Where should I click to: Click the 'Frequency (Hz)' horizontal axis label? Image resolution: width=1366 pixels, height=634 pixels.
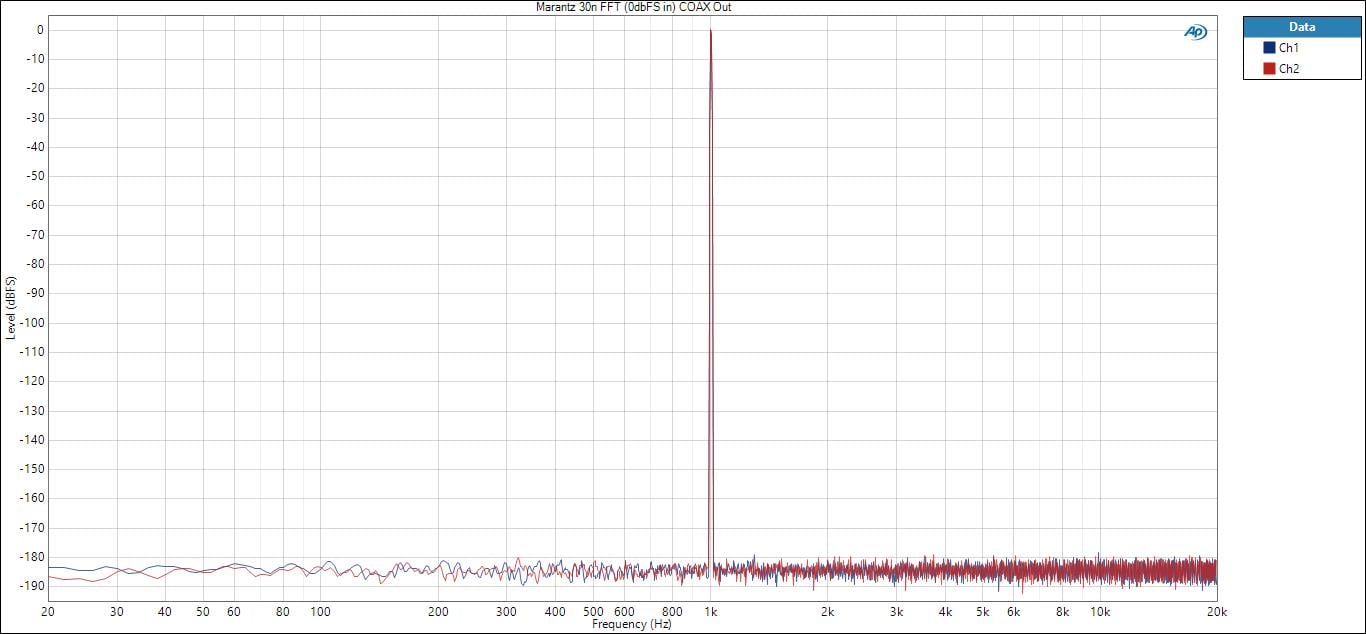[631, 624]
